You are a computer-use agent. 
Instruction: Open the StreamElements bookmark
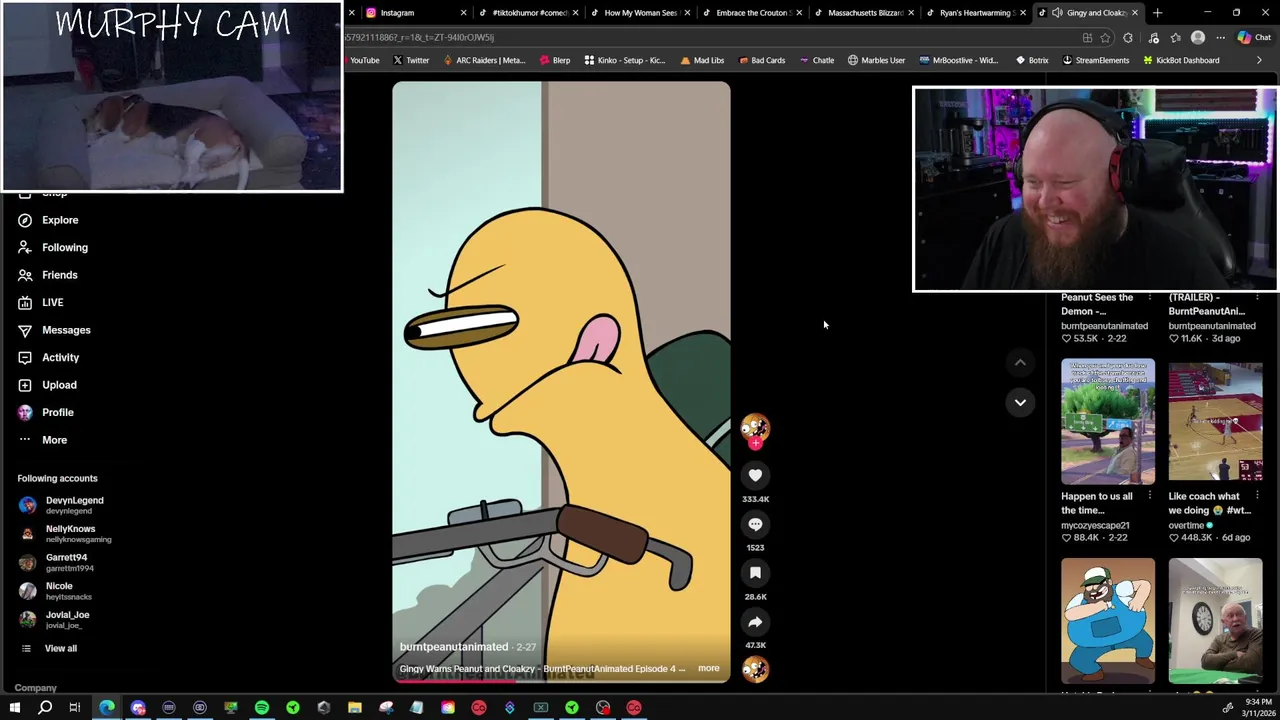coord(1095,60)
